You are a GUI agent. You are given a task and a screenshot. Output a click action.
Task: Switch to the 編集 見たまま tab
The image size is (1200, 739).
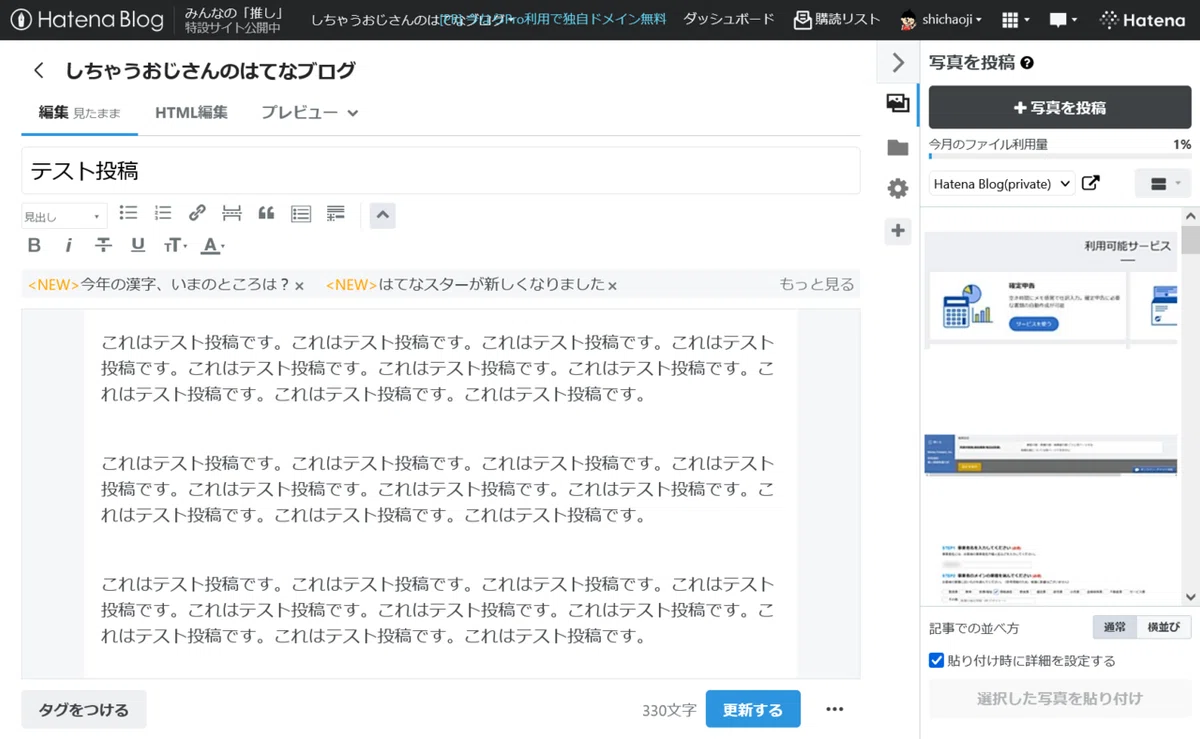80,113
